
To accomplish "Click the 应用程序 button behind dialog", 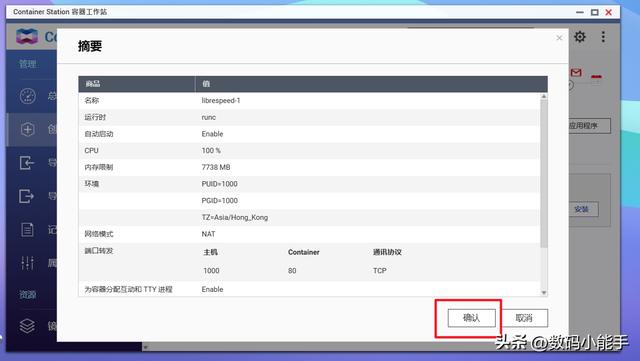I will click(589, 126).
